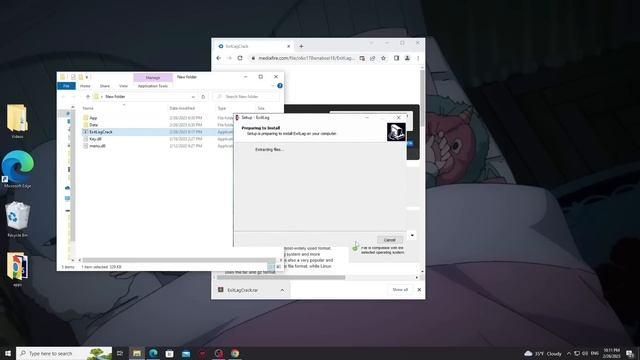Select the Data folder
Image resolution: width=640 pixels, height=360 pixels.
[93, 125]
